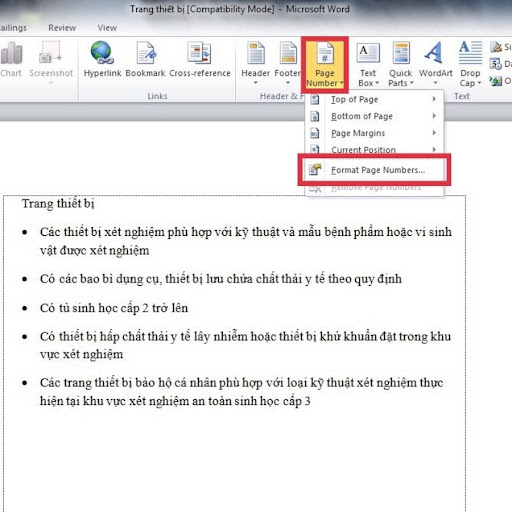Insert a Chart from the ribbon
The height and width of the screenshot is (512, 512).
pyautogui.click(x=10, y=60)
